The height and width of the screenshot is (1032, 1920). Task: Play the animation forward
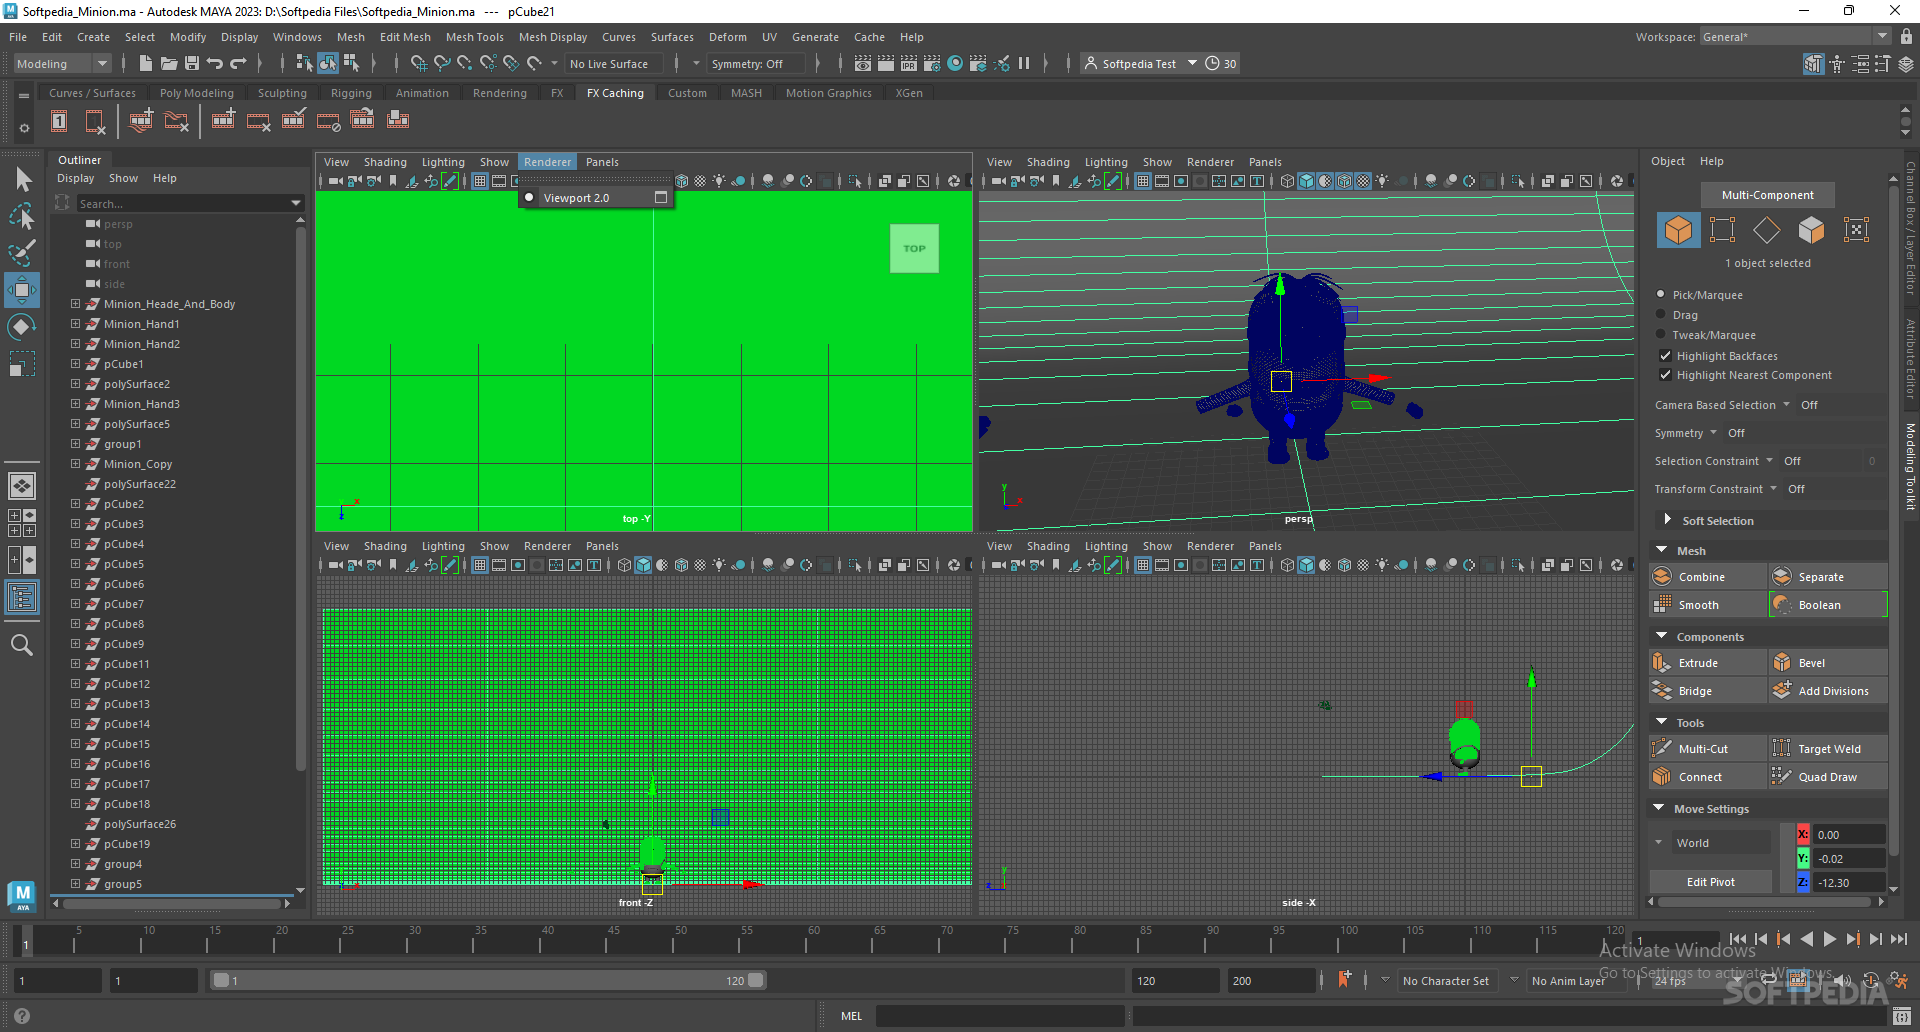(x=1829, y=939)
